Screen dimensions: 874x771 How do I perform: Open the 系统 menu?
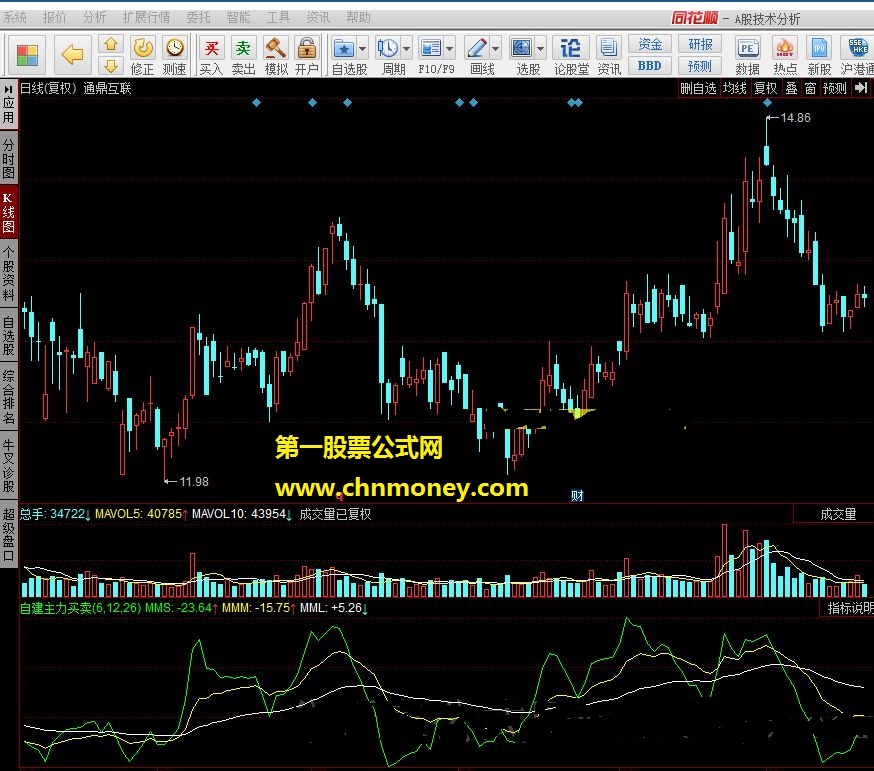click(x=15, y=18)
